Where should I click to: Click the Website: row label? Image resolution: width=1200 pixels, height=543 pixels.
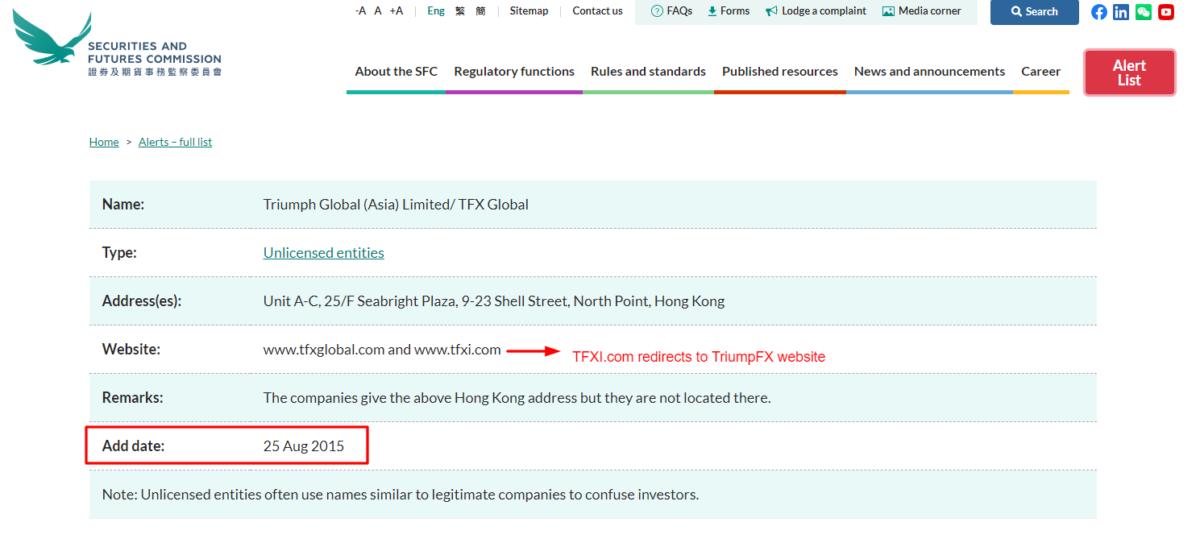point(131,349)
